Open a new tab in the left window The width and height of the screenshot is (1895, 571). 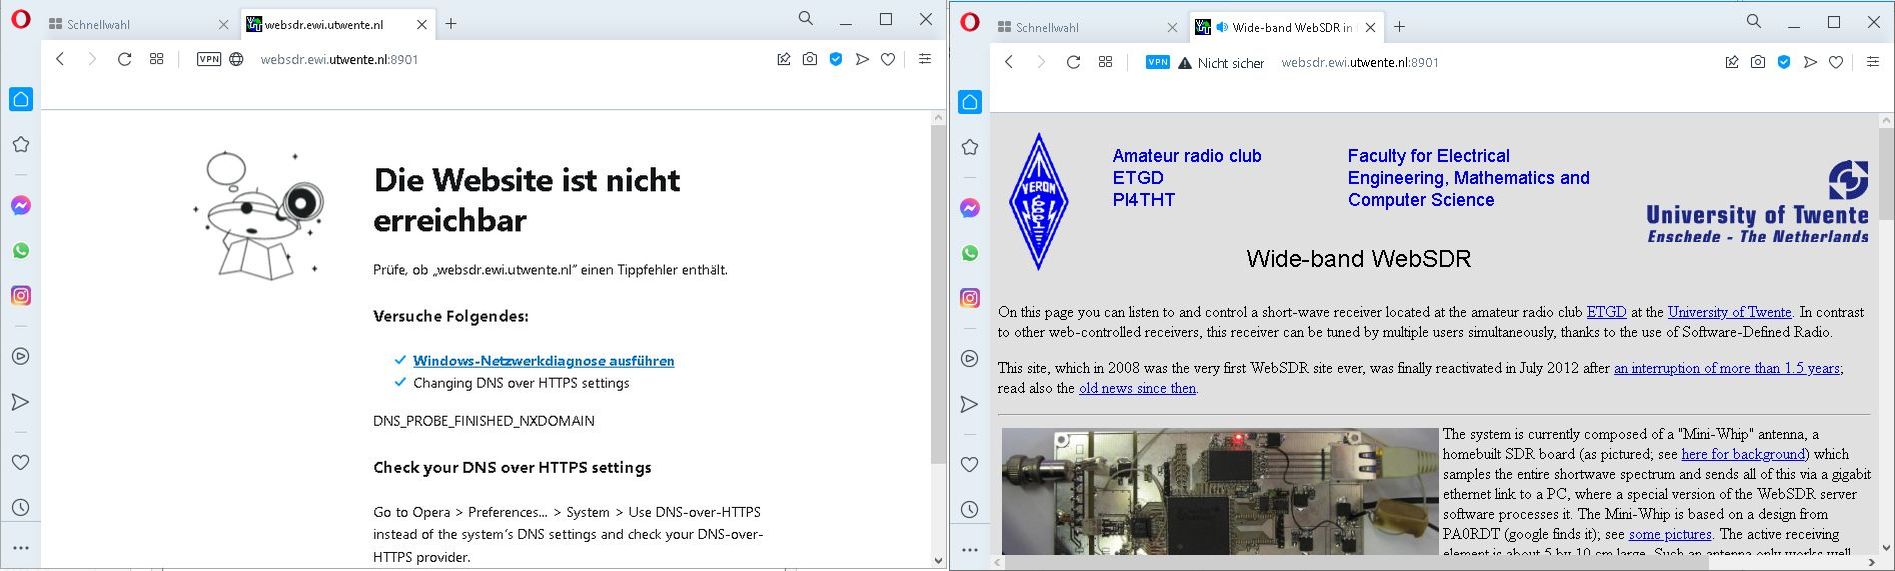pyautogui.click(x=451, y=24)
